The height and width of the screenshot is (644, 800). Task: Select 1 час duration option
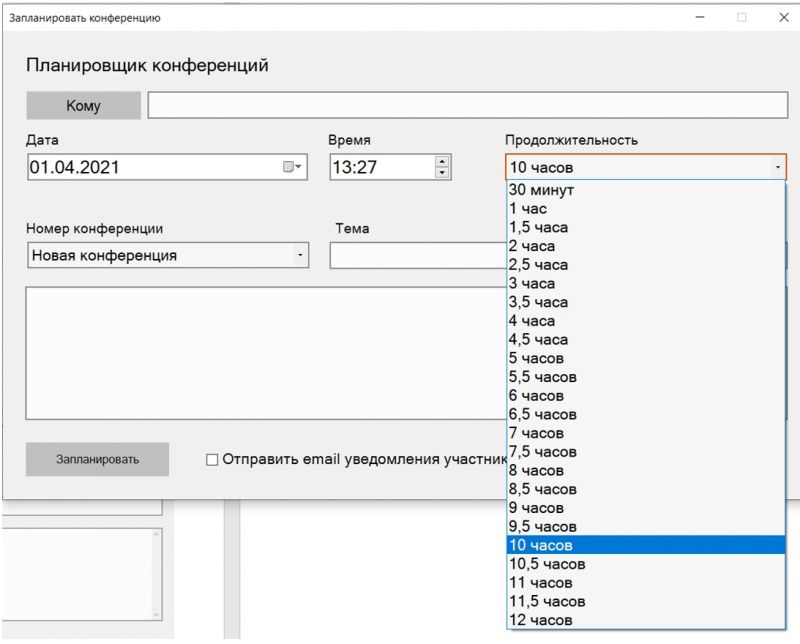pos(646,209)
